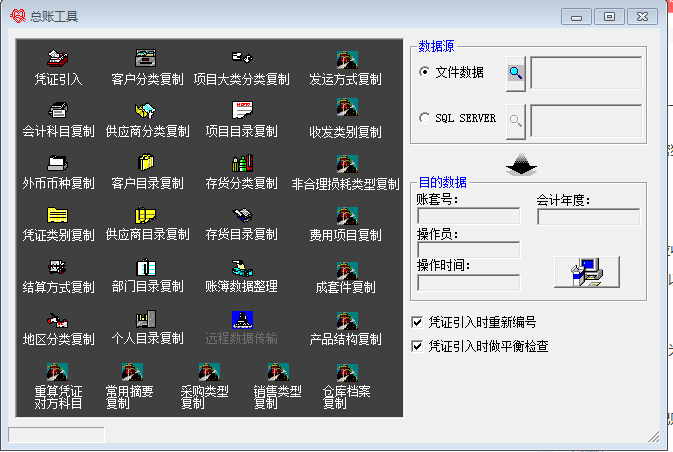Open the 费用项目复制 icon
The image size is (673, 452).
(347, 216)
